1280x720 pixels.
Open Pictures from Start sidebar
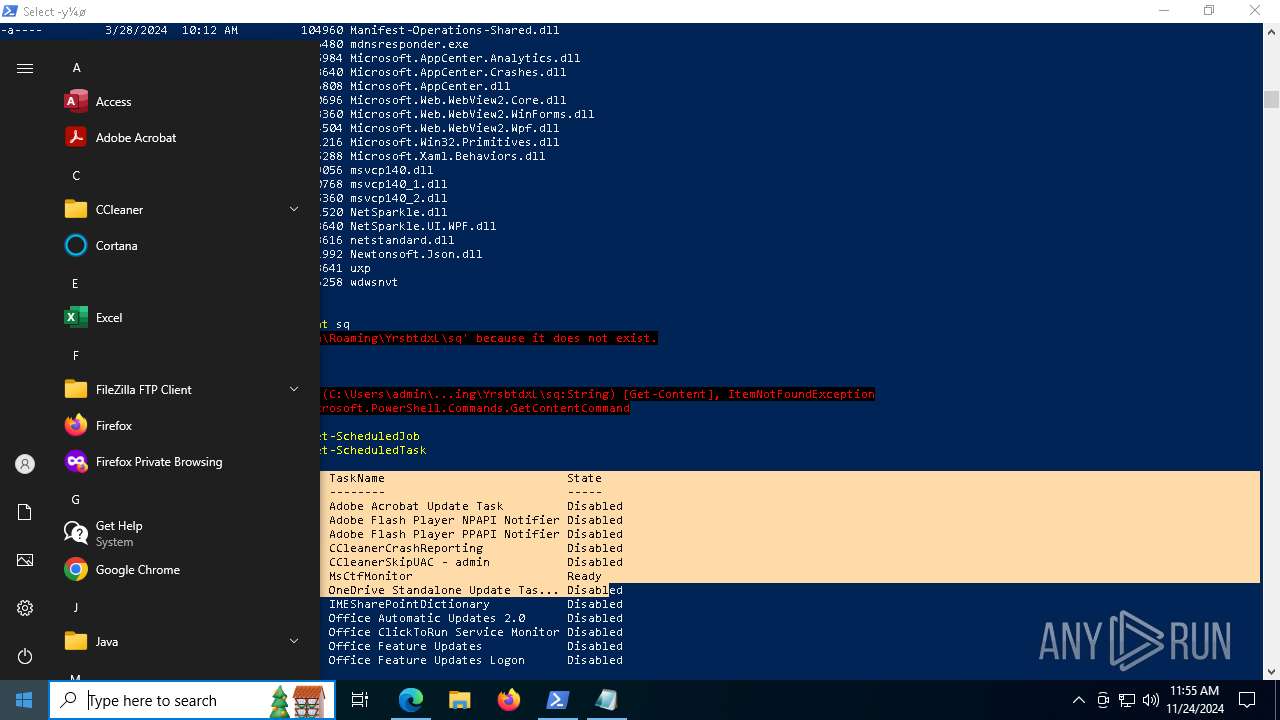(25, 560)
